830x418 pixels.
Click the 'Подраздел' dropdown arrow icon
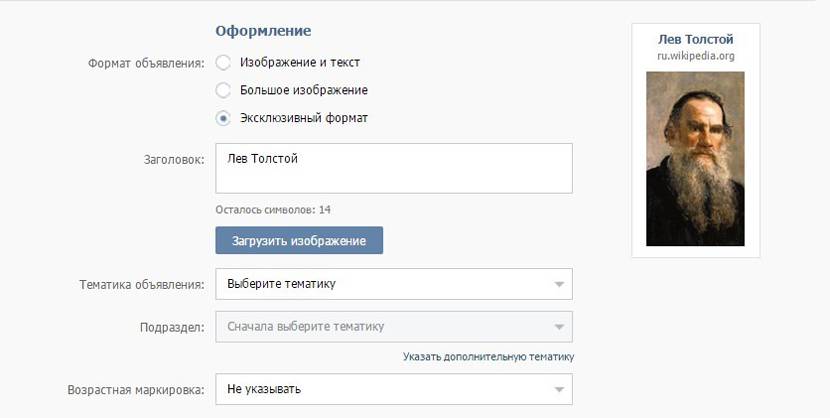(x=558, y=327)
